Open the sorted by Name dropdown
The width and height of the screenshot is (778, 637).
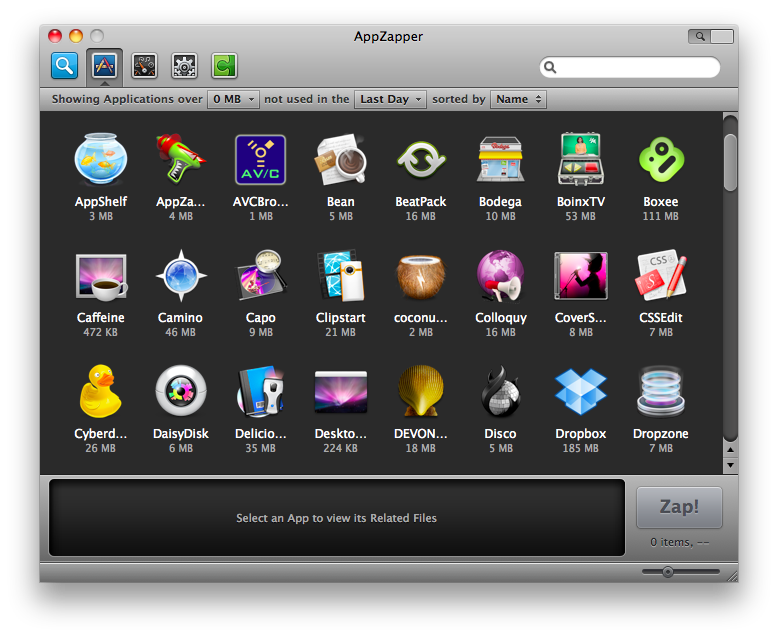coord(518,99)
